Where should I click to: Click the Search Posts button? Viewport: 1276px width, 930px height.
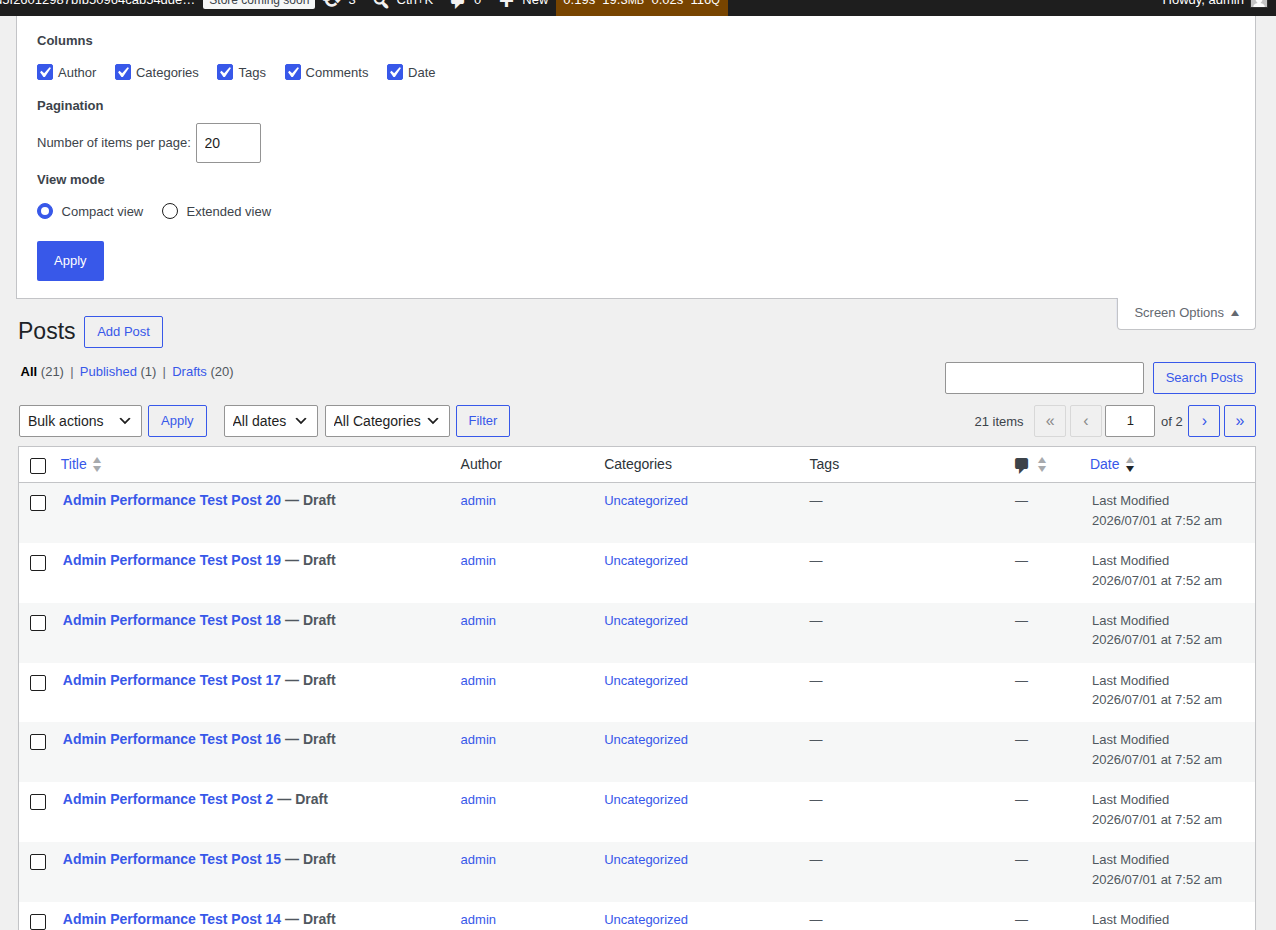(x=1204, y=378)
